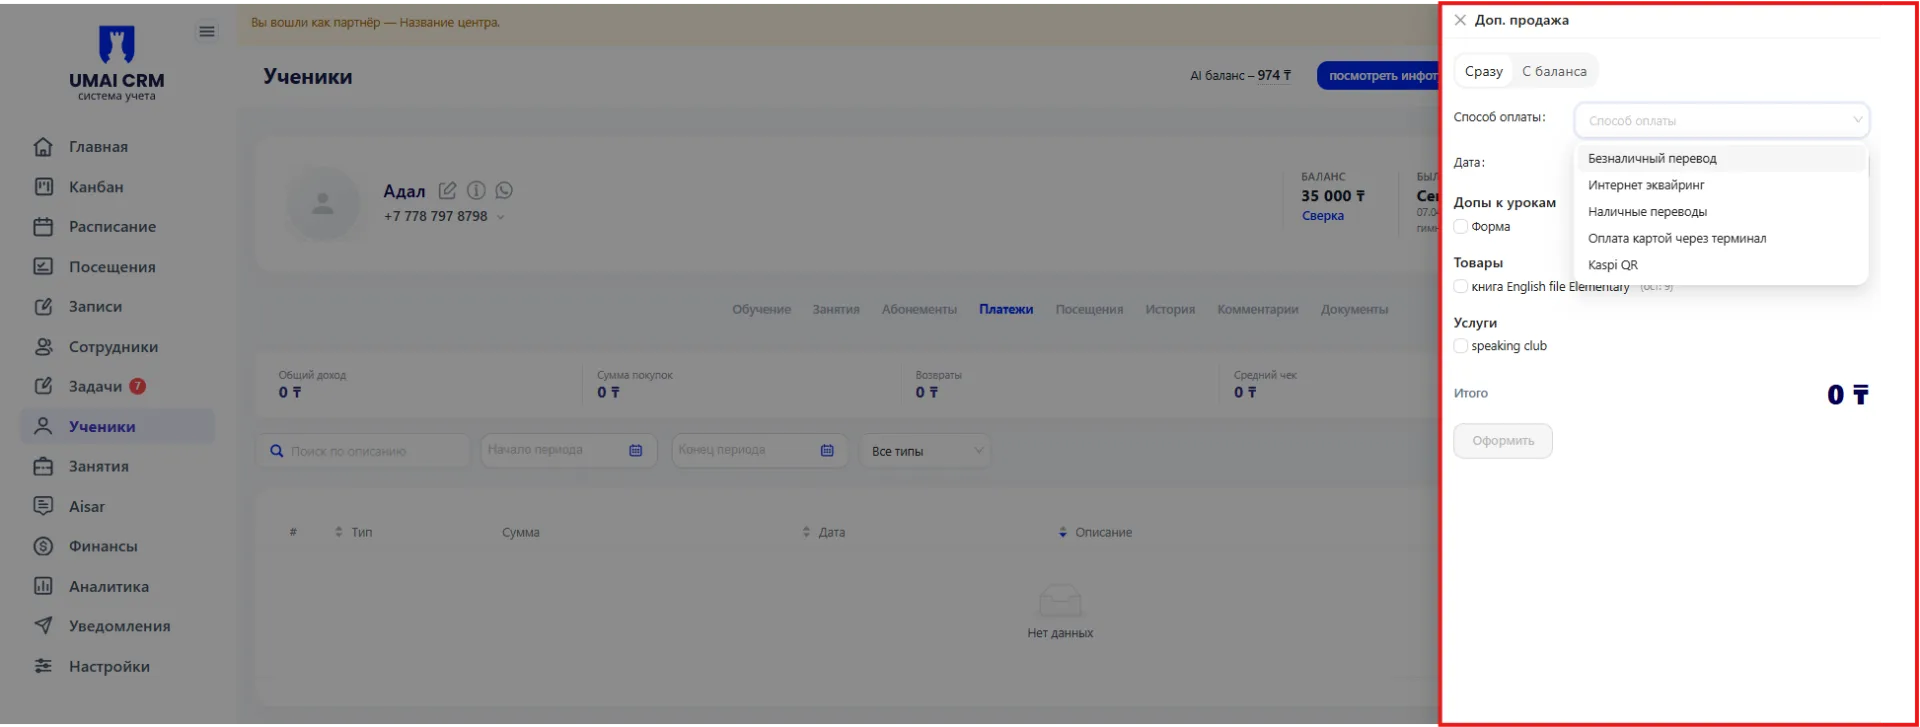The height and width of the screenshot is (727, 1920).
Task: Click calendar icon in Конец периода field
Action: [x=827, y=451]
